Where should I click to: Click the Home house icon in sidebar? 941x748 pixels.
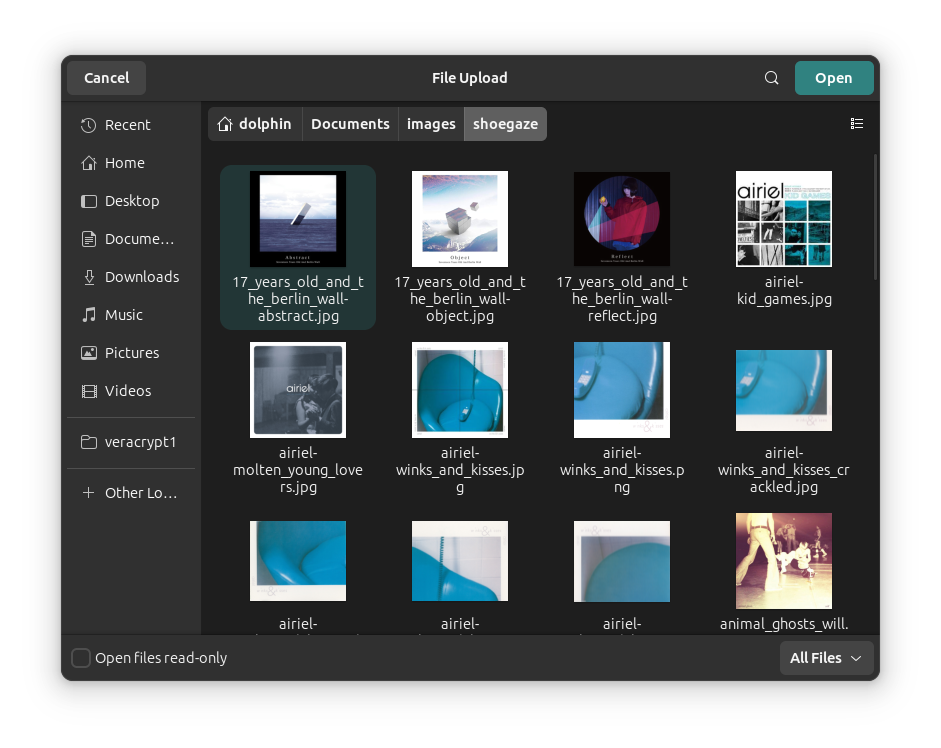(x=89, y=163)
